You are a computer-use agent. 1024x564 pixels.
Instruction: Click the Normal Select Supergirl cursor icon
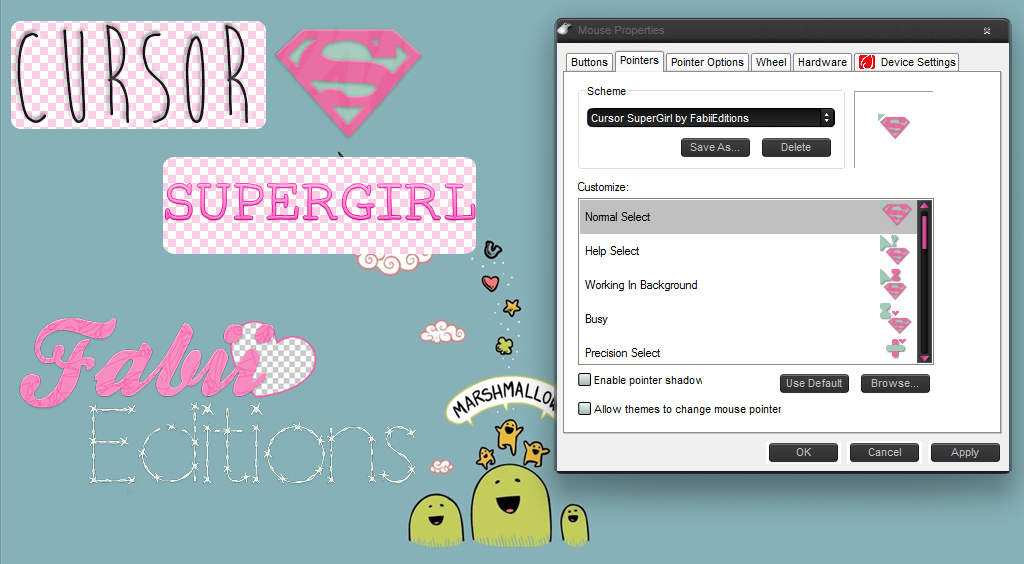tap(896, 213)
